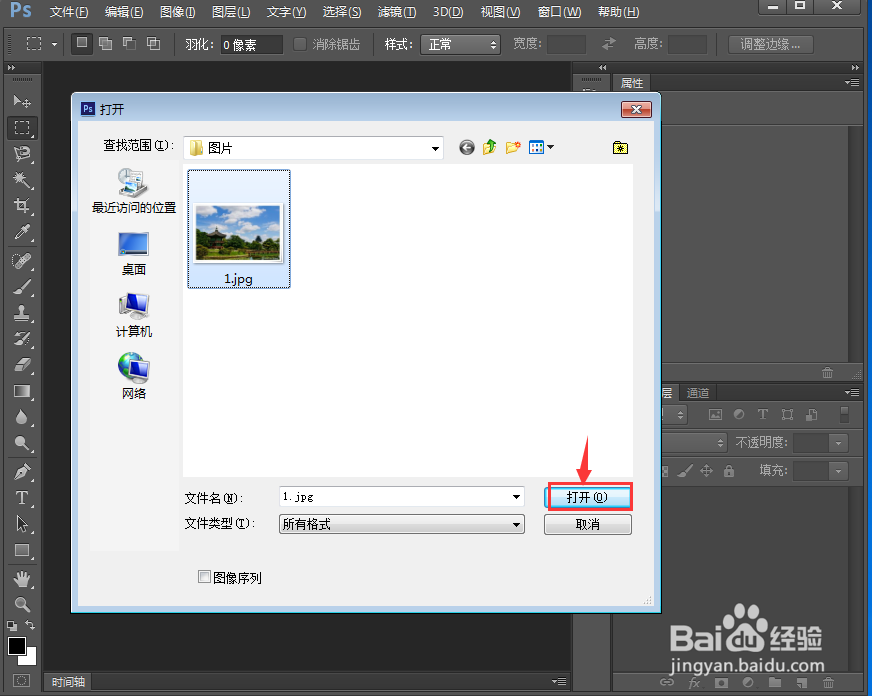Choose New Selection mode in options bar

click(x=82, y=43)
